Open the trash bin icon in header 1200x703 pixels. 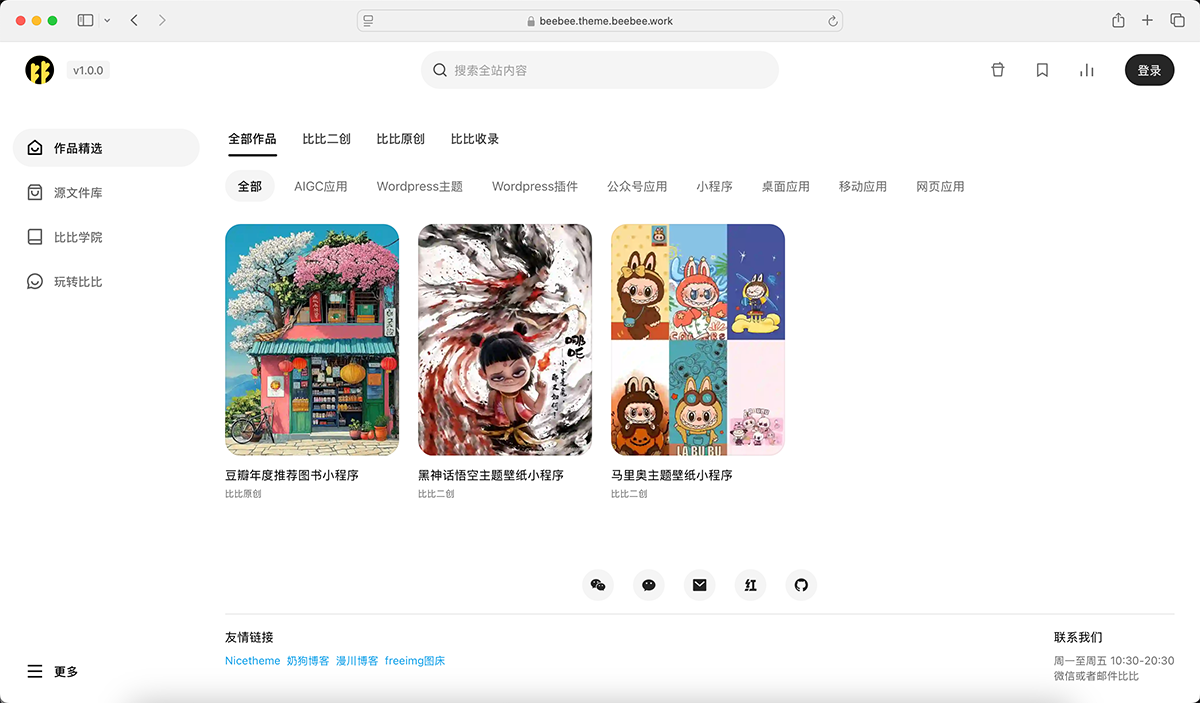coord(997,70)
